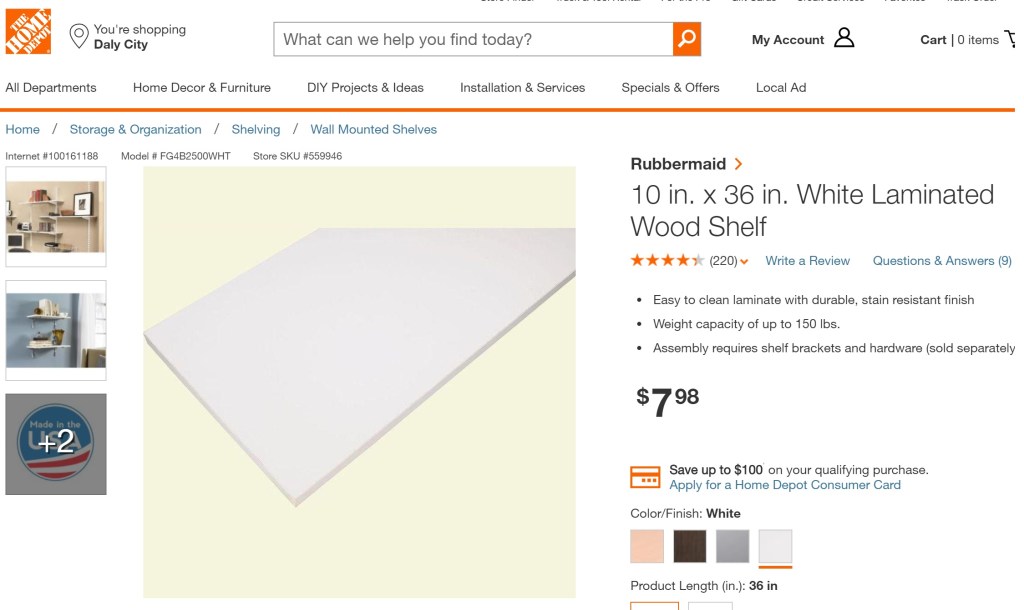The width and height of the screenshot is (1024, 610).
Task: Expand the rating dropdown arrow beside 220
Action: [744, 262]
